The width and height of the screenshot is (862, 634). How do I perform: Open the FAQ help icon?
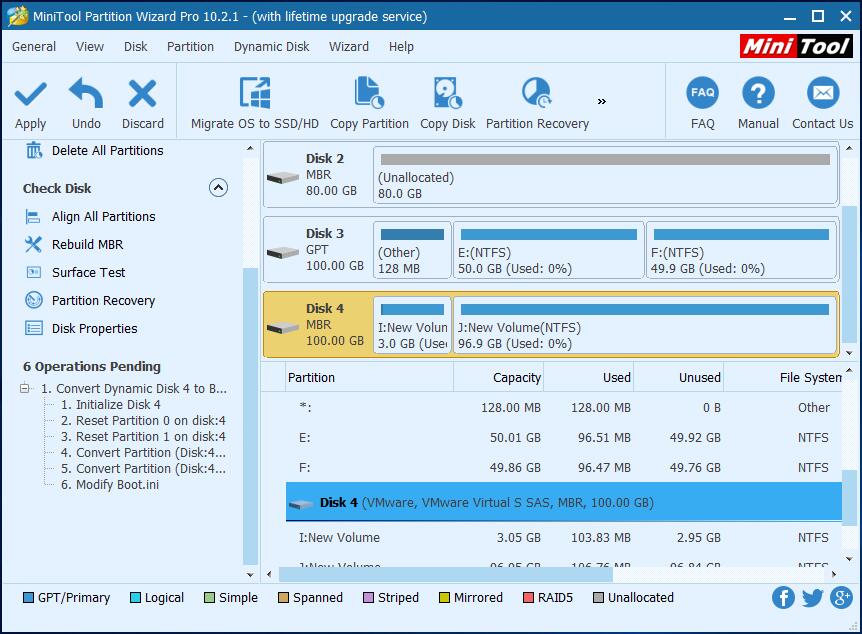click(x=703, y=94)
